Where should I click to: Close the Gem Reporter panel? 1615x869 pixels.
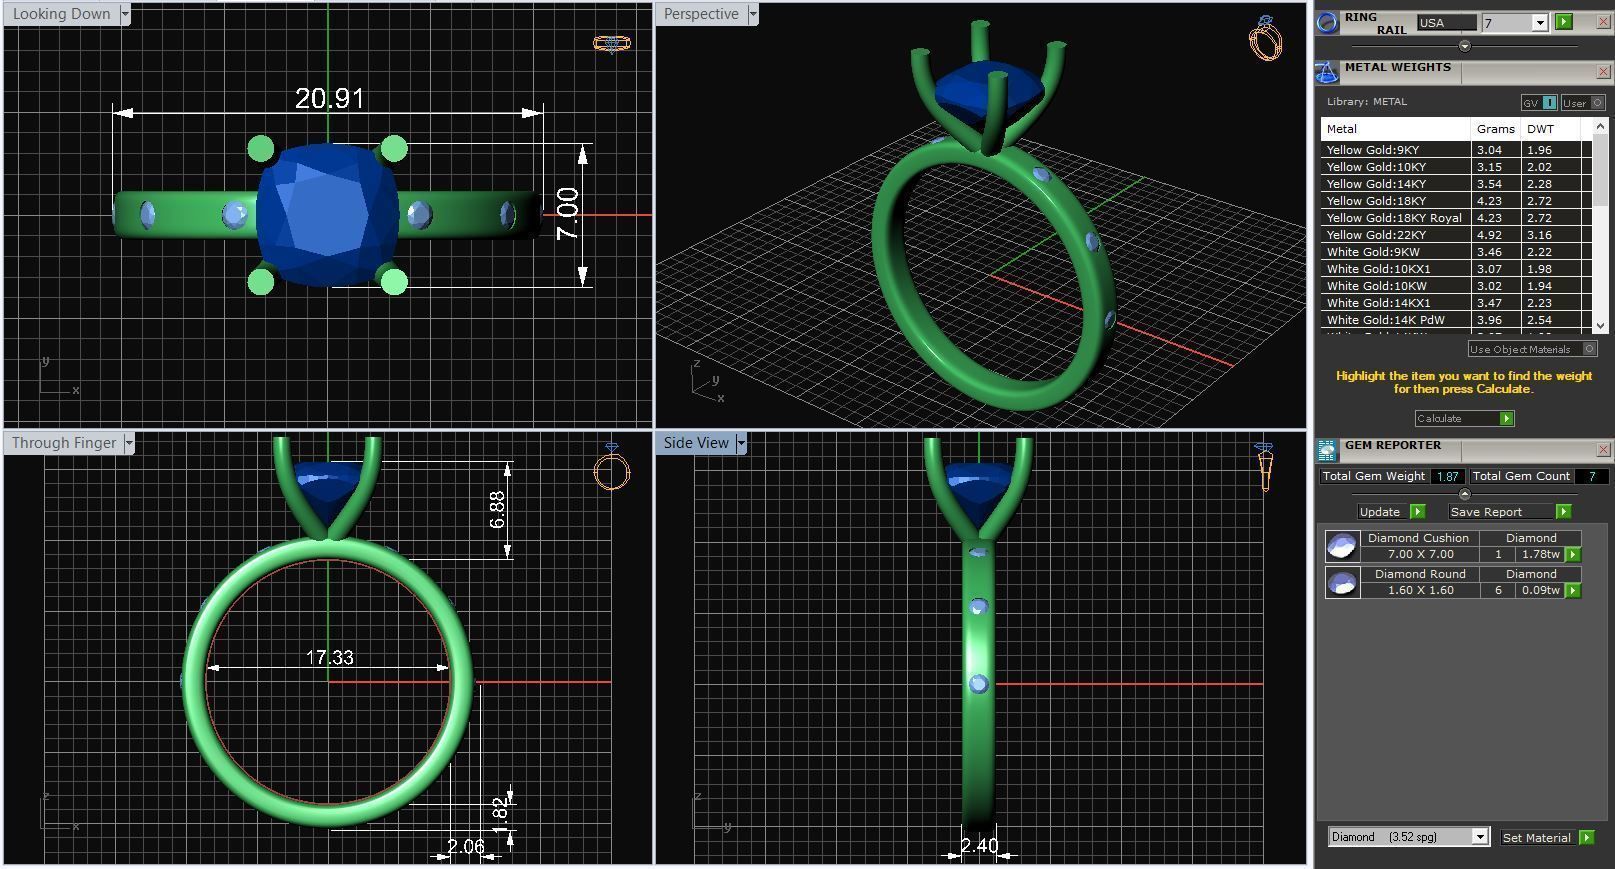click(1604, 450)
